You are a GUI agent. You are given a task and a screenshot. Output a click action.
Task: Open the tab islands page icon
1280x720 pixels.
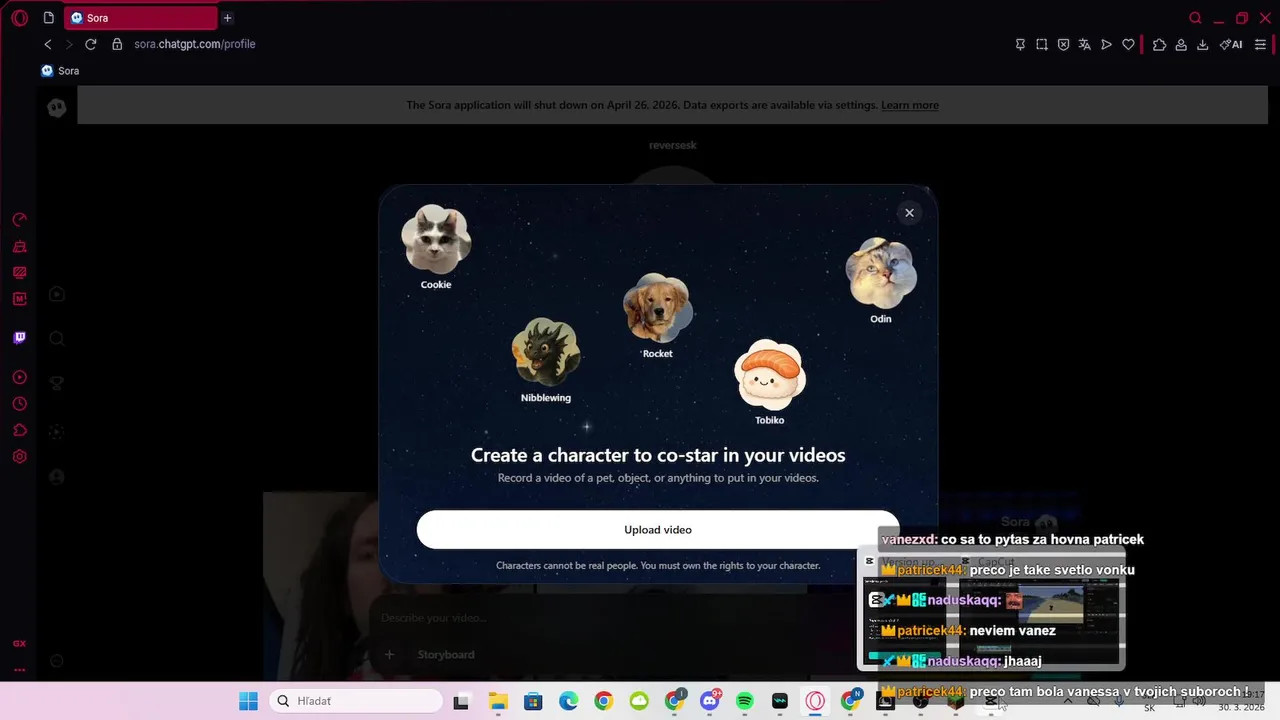coord(49,18)
